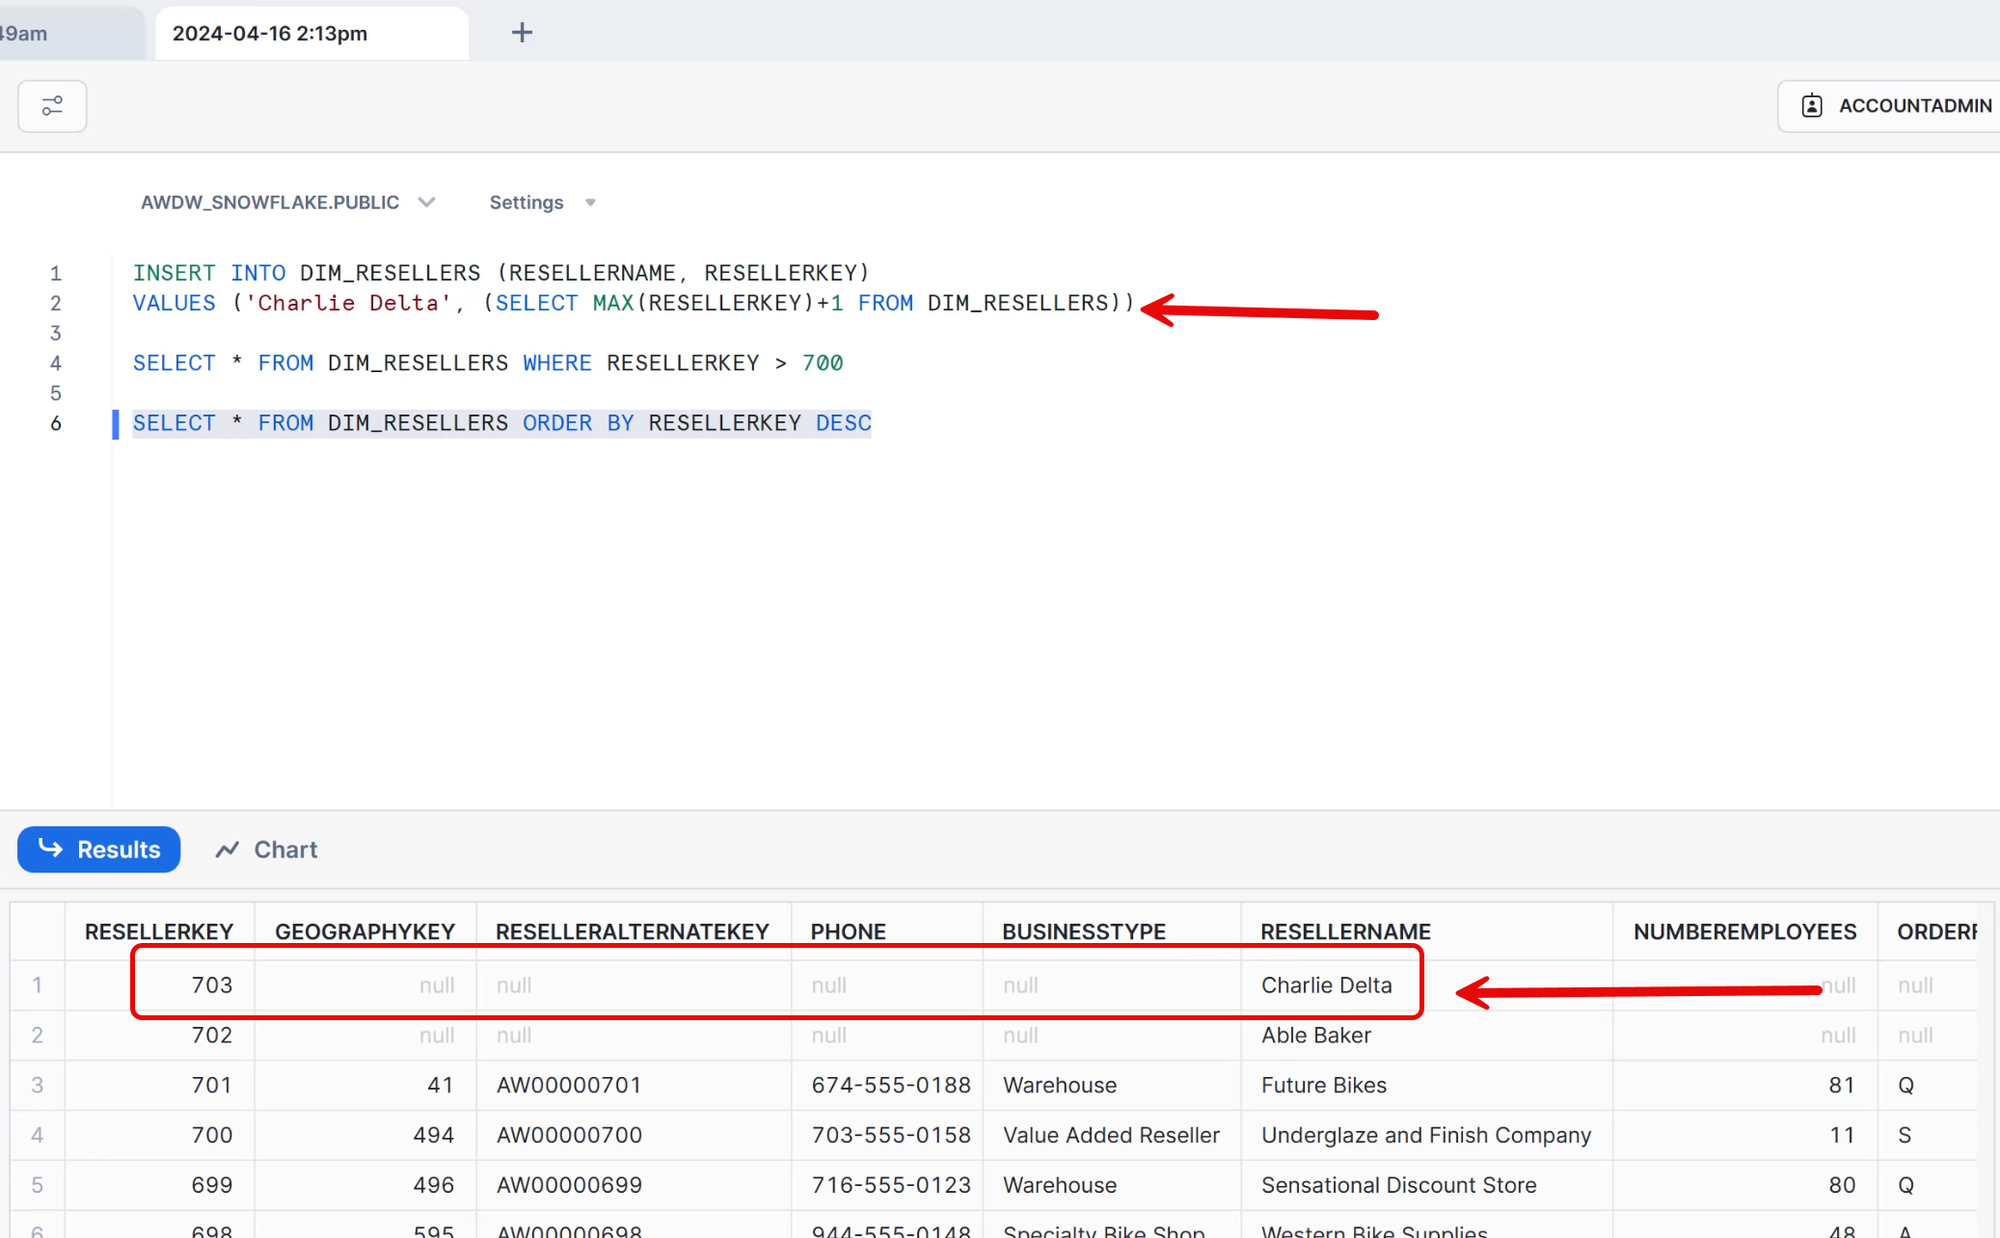Click the plus icon to add new worksheet tab
2000x1238 pixels.
coord(522,33)
